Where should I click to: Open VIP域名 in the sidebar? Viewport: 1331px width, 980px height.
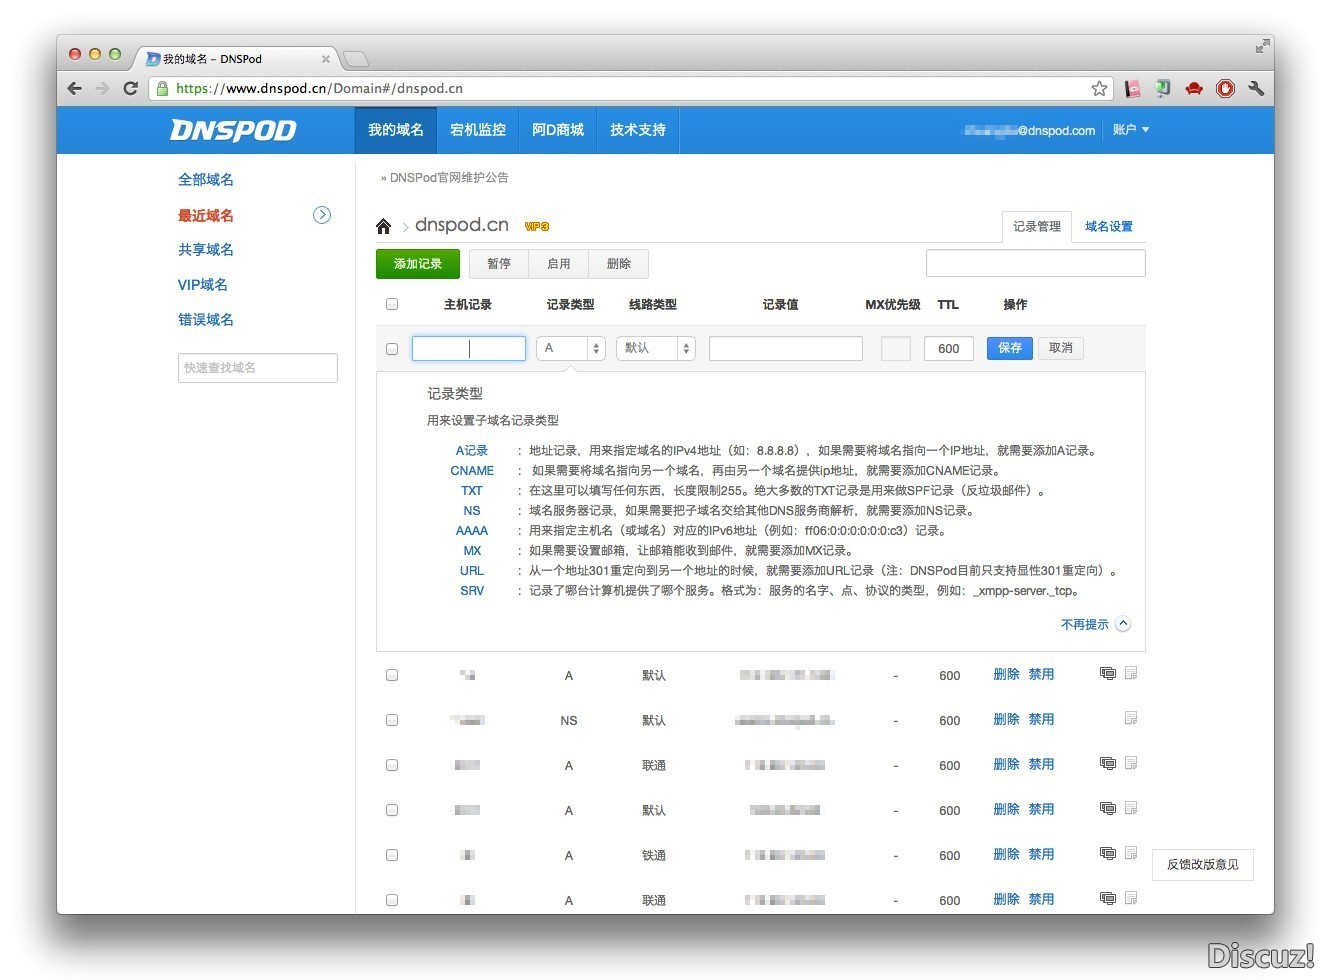click(x=203, y=285)
